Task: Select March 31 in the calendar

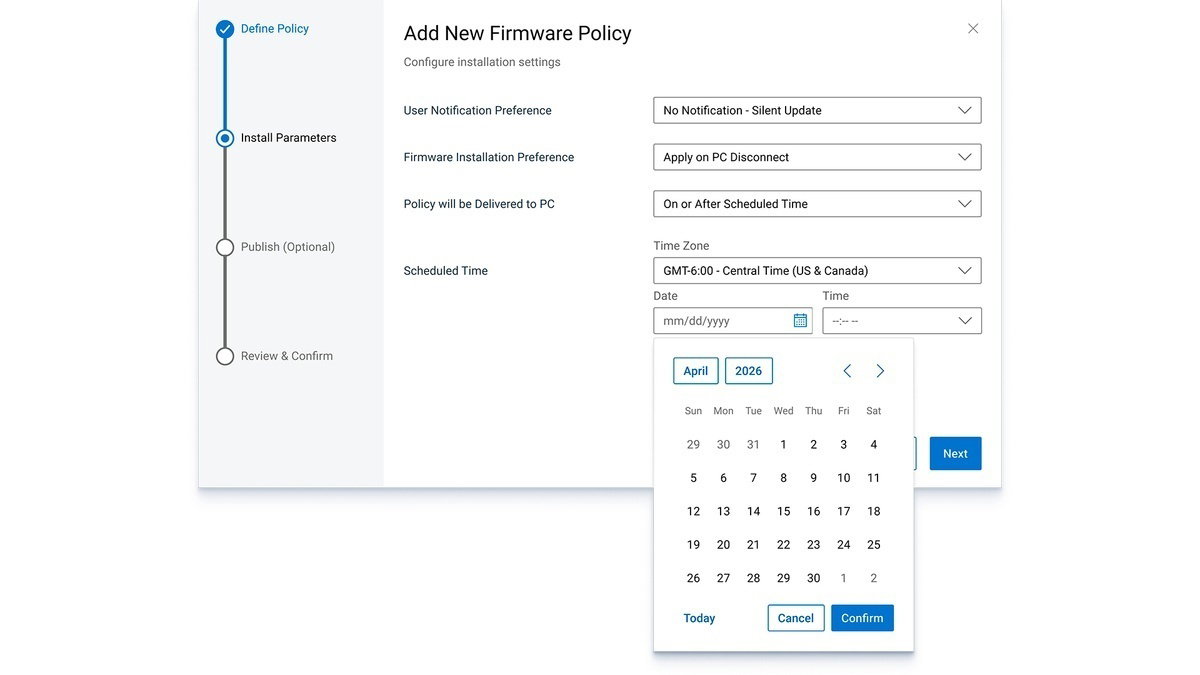Action: 754,445
